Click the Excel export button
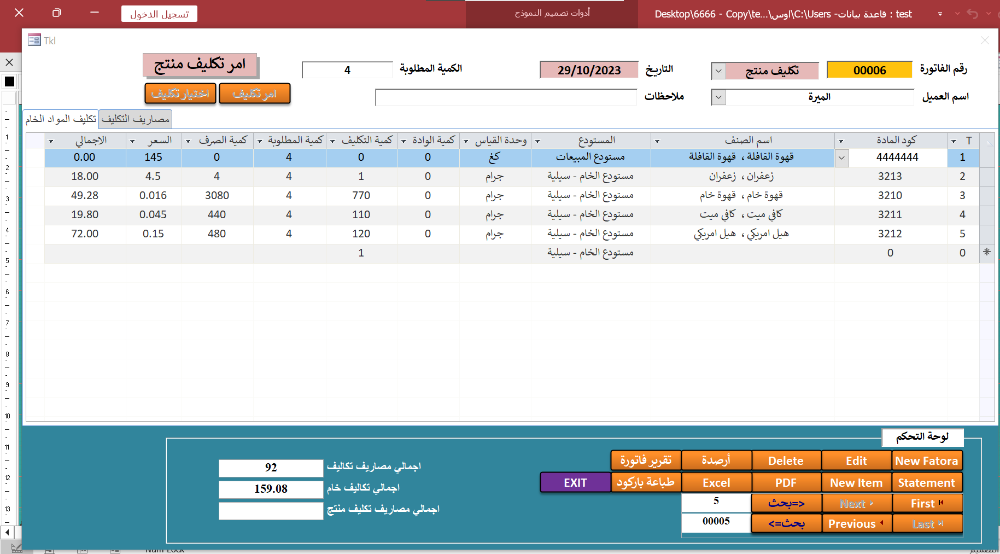1000x554 pixels. click(x=716, y=483)
